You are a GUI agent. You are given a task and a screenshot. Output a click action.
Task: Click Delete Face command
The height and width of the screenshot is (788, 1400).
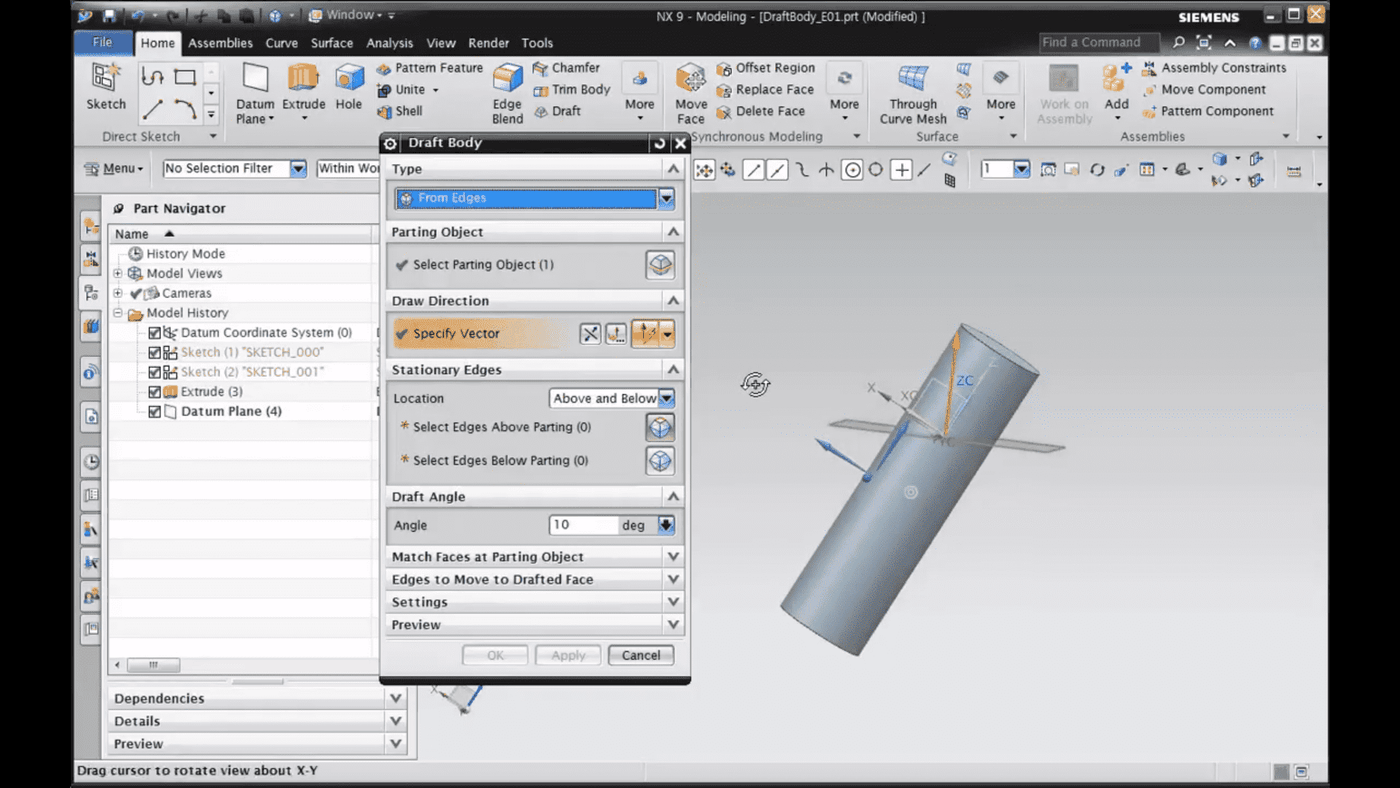pyautogui.click(x=761, y=111)
